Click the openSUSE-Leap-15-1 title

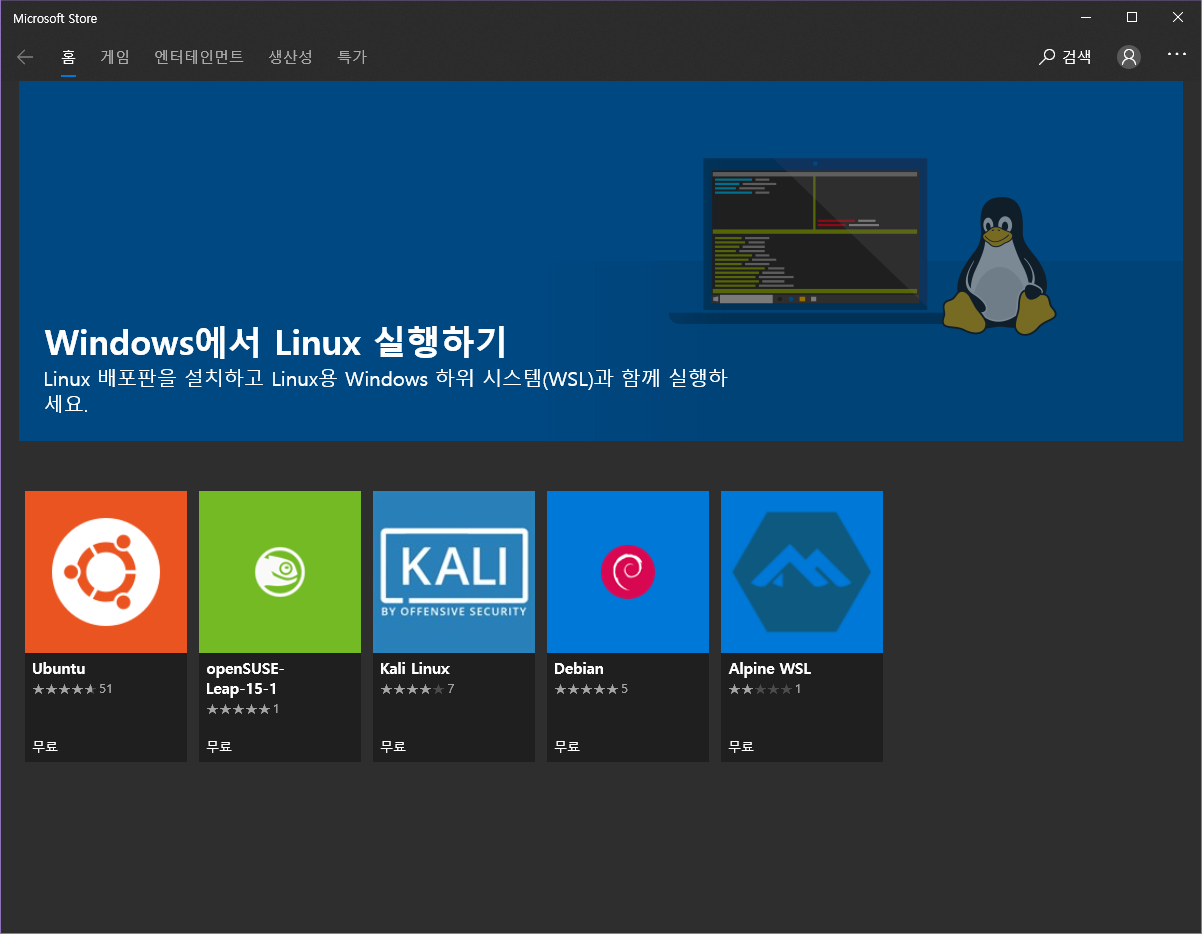pos(246,678)
